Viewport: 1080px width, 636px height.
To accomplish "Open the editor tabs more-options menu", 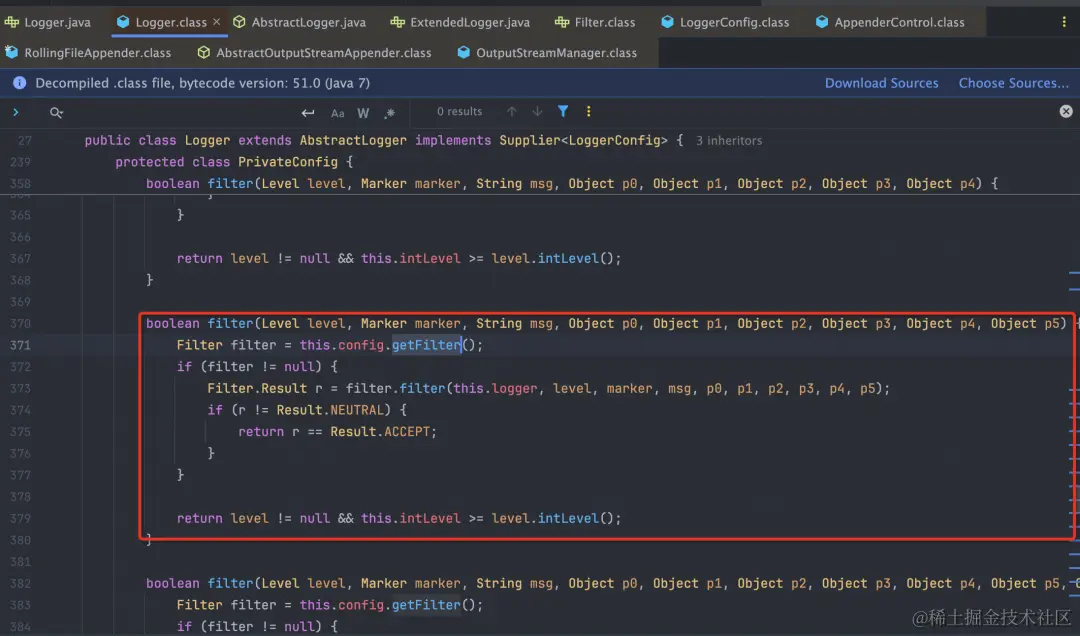I will tap(1064, 22).
